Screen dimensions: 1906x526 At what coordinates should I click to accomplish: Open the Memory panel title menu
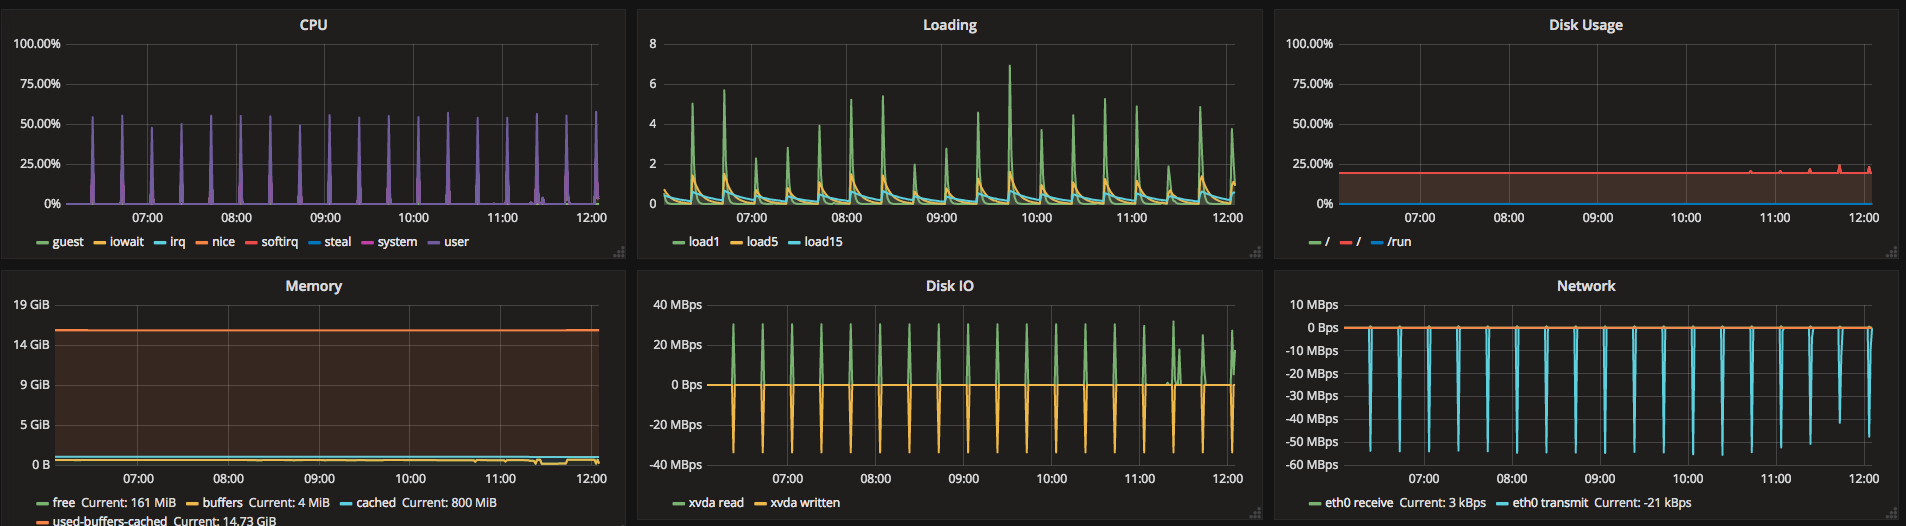point(313,286)
